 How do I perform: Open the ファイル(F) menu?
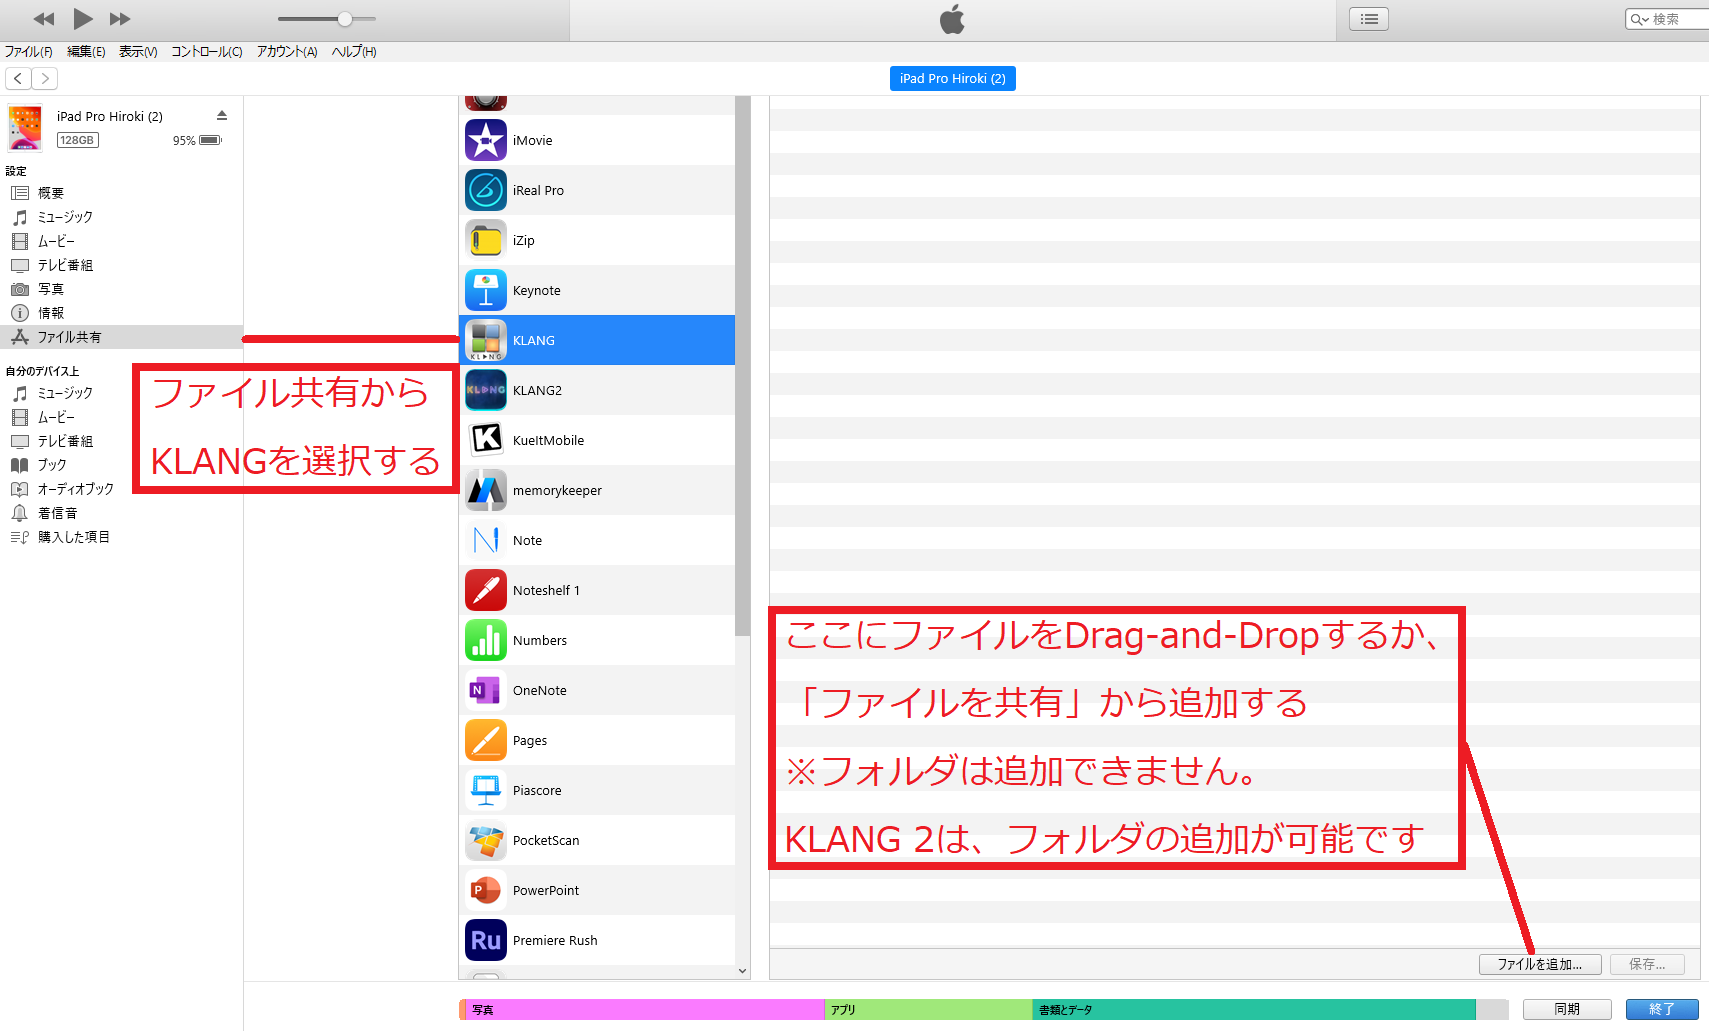pyautogui.click(x=28, y=52)
